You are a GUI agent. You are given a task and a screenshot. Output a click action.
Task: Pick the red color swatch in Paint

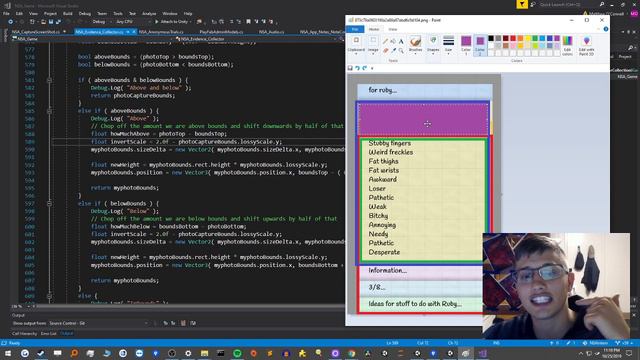coord(513,38)
